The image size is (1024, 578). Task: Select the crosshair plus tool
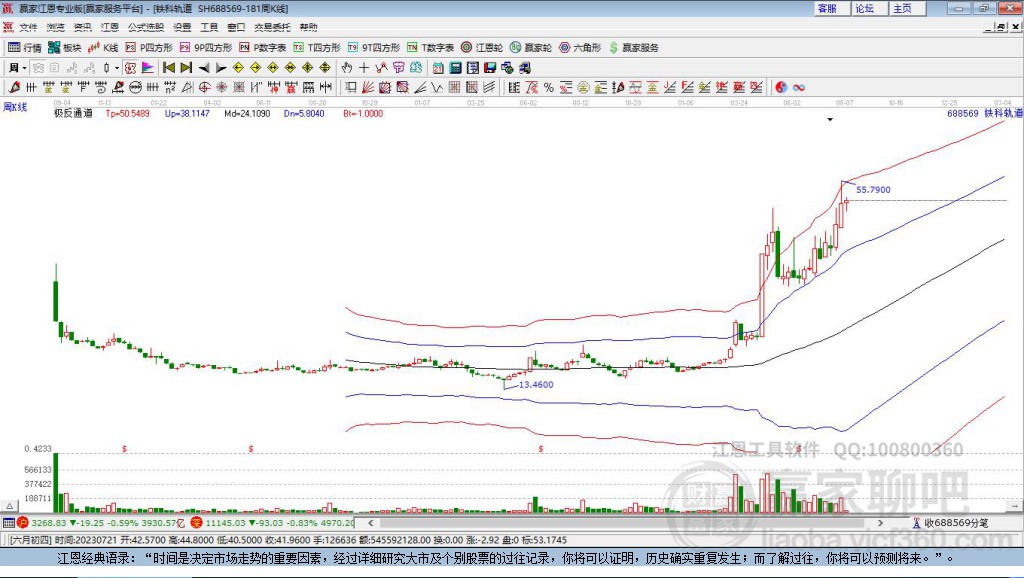(364, 68)
